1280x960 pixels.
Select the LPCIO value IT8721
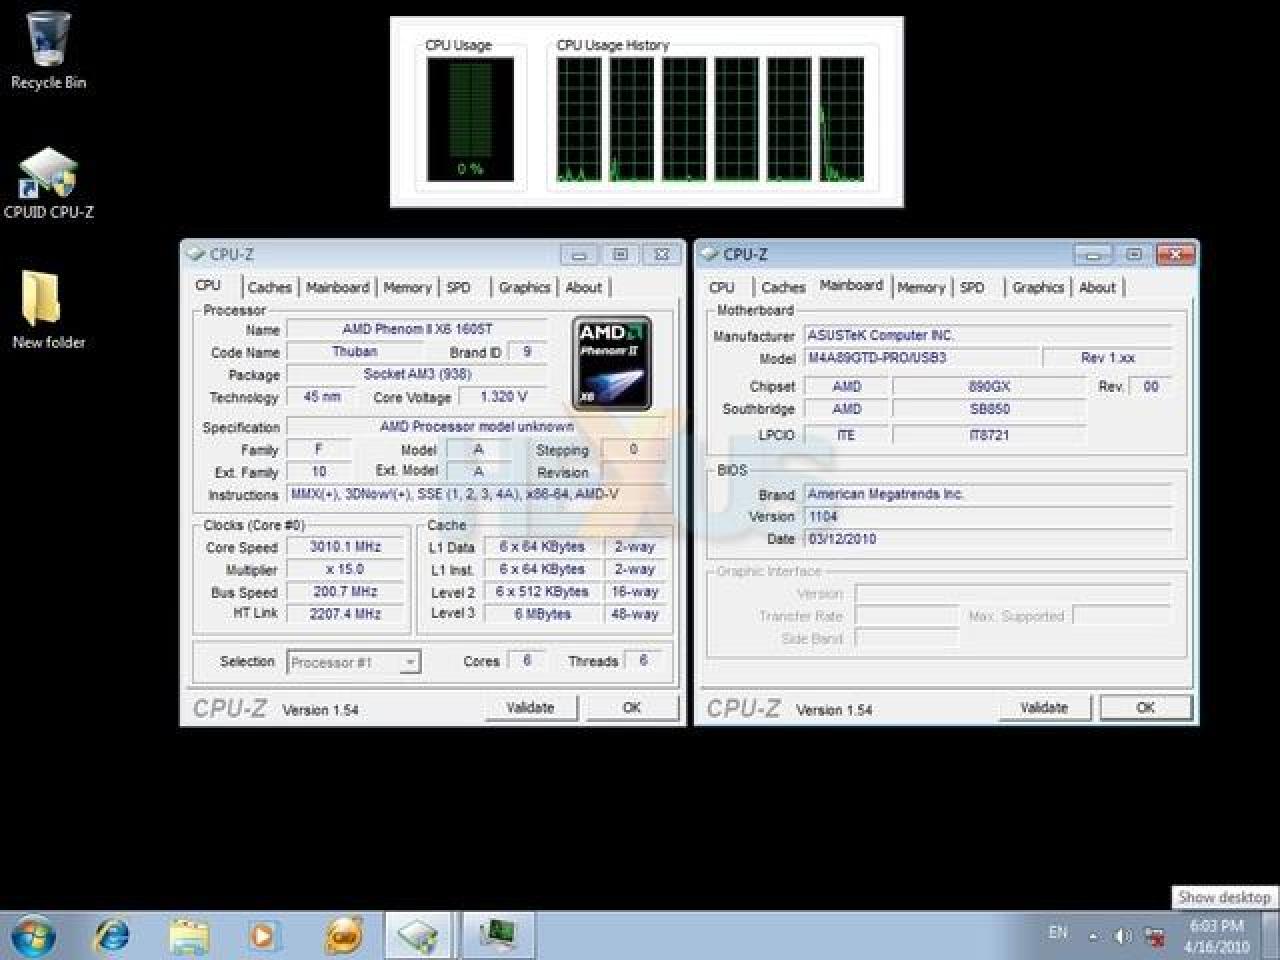tap(989, 435)
